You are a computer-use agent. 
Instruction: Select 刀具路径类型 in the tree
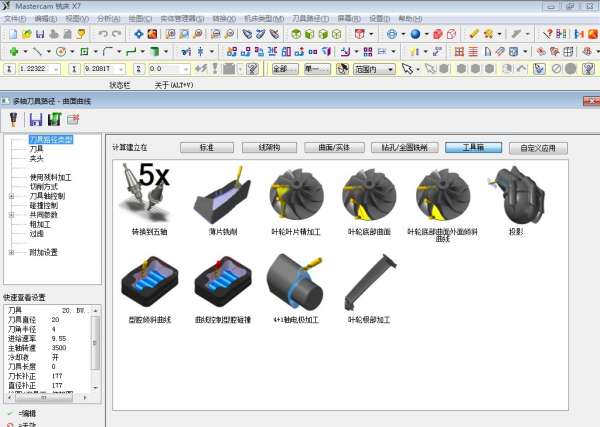51,140
